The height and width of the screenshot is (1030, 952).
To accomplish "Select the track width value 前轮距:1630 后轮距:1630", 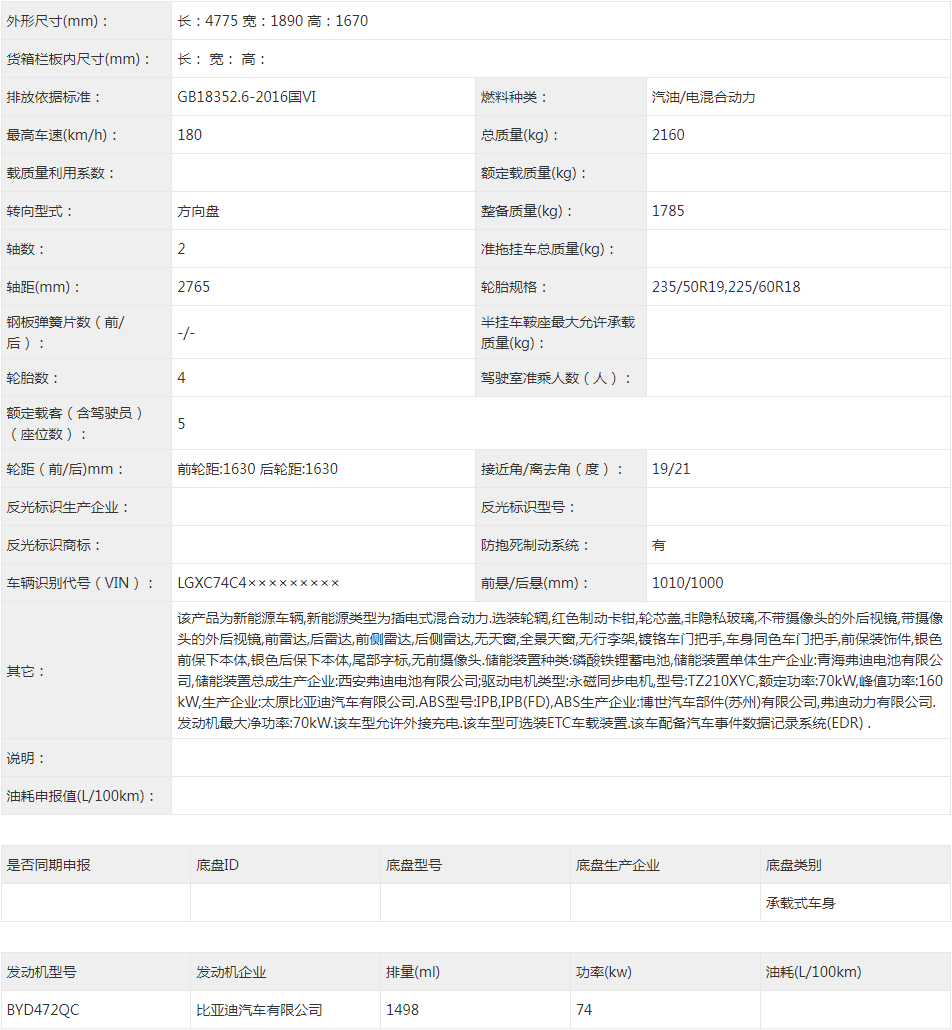I will pyautogui.click(x=258, y=469).
